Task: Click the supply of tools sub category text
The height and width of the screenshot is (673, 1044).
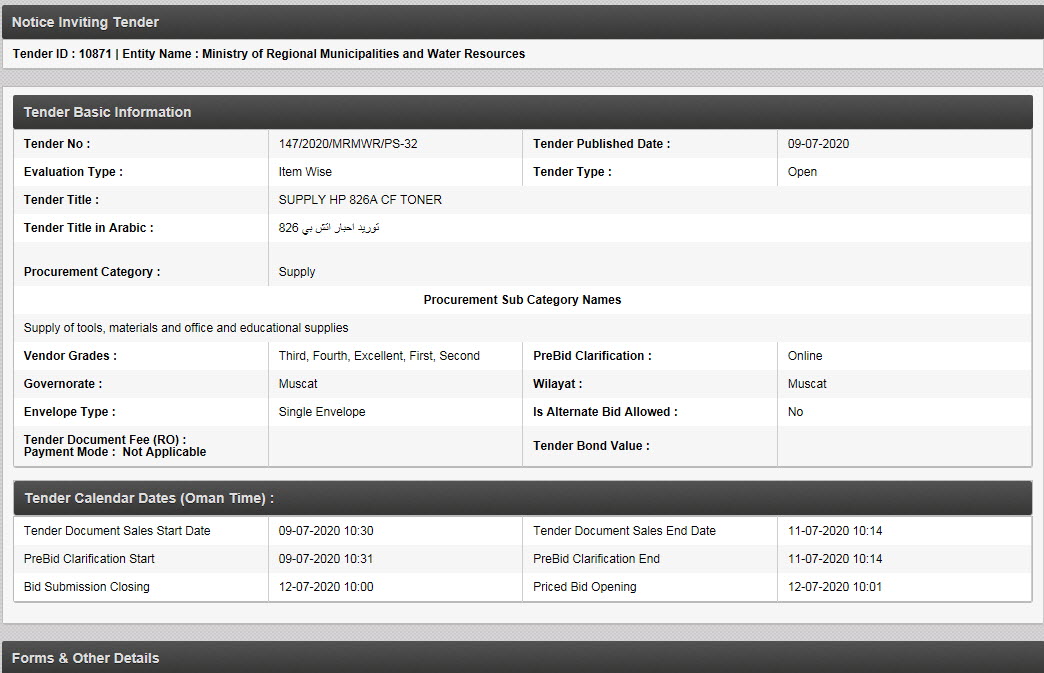Action: point(186,328)
